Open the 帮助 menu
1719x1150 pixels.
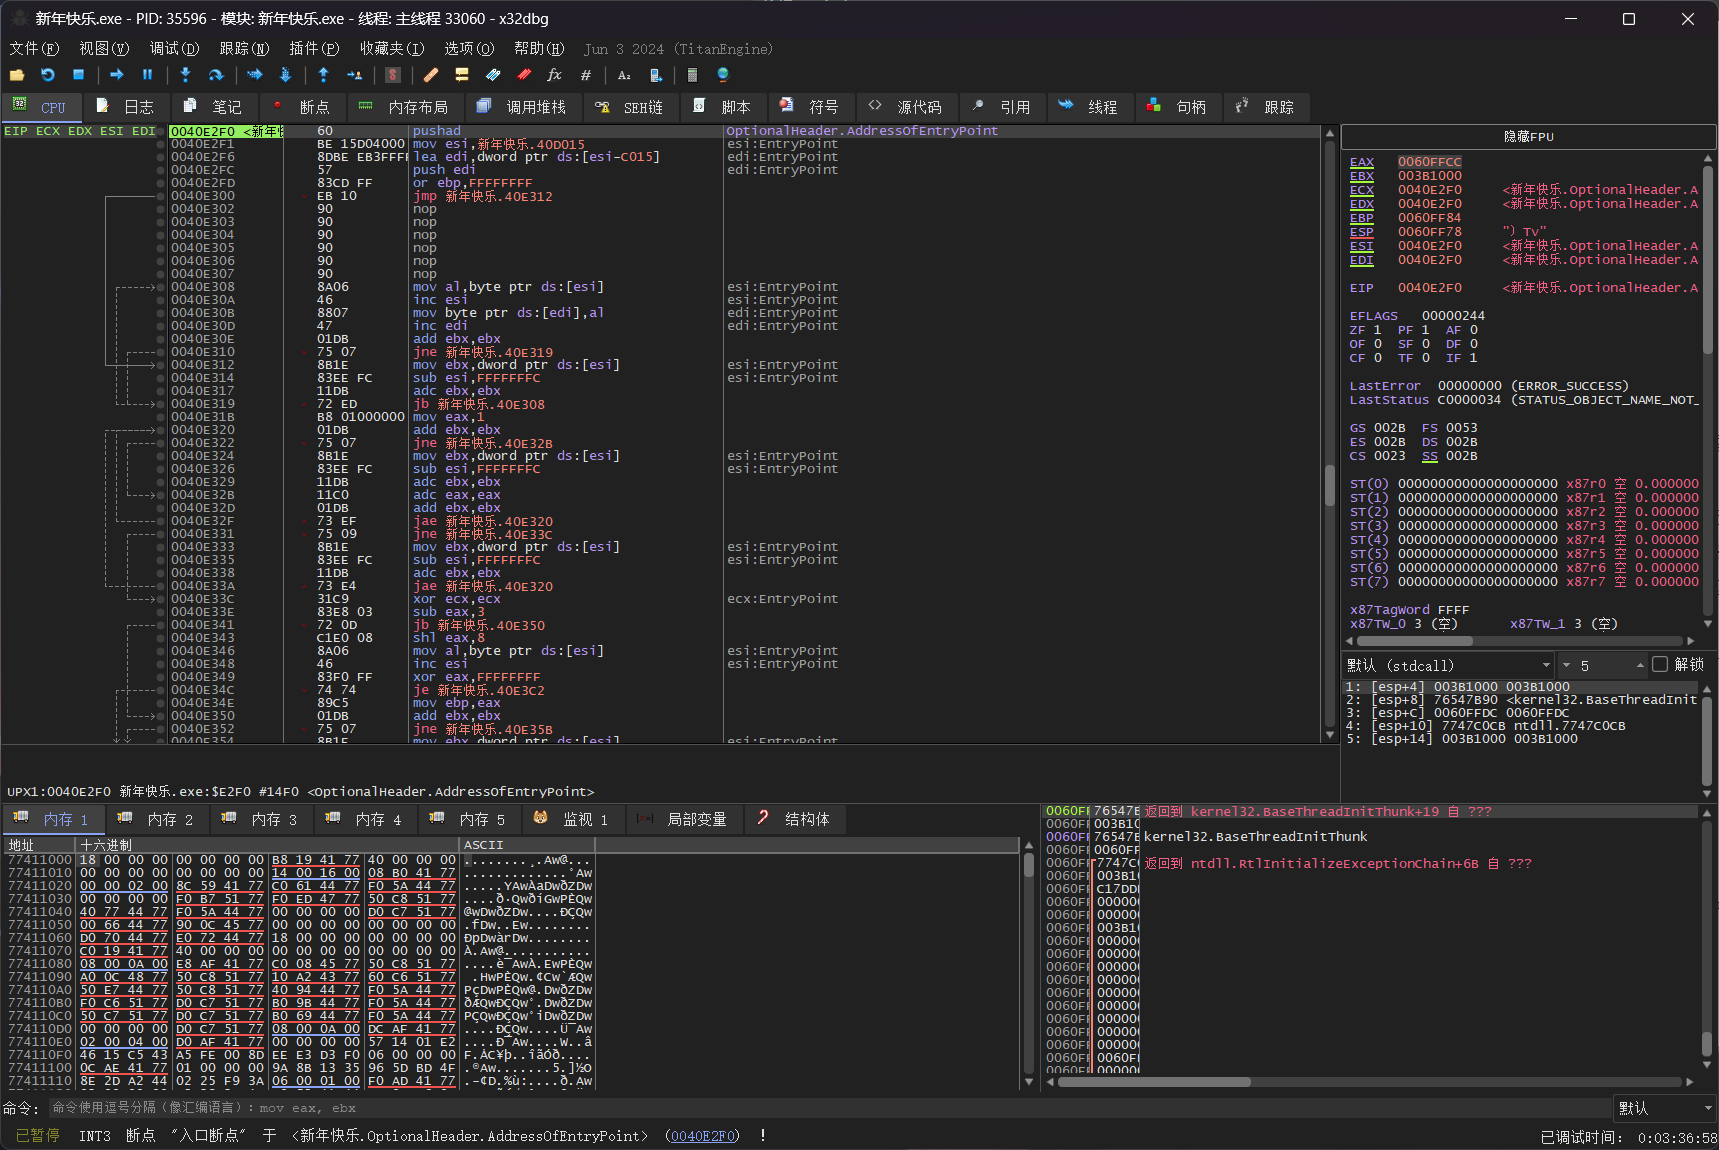pos(539,48)
